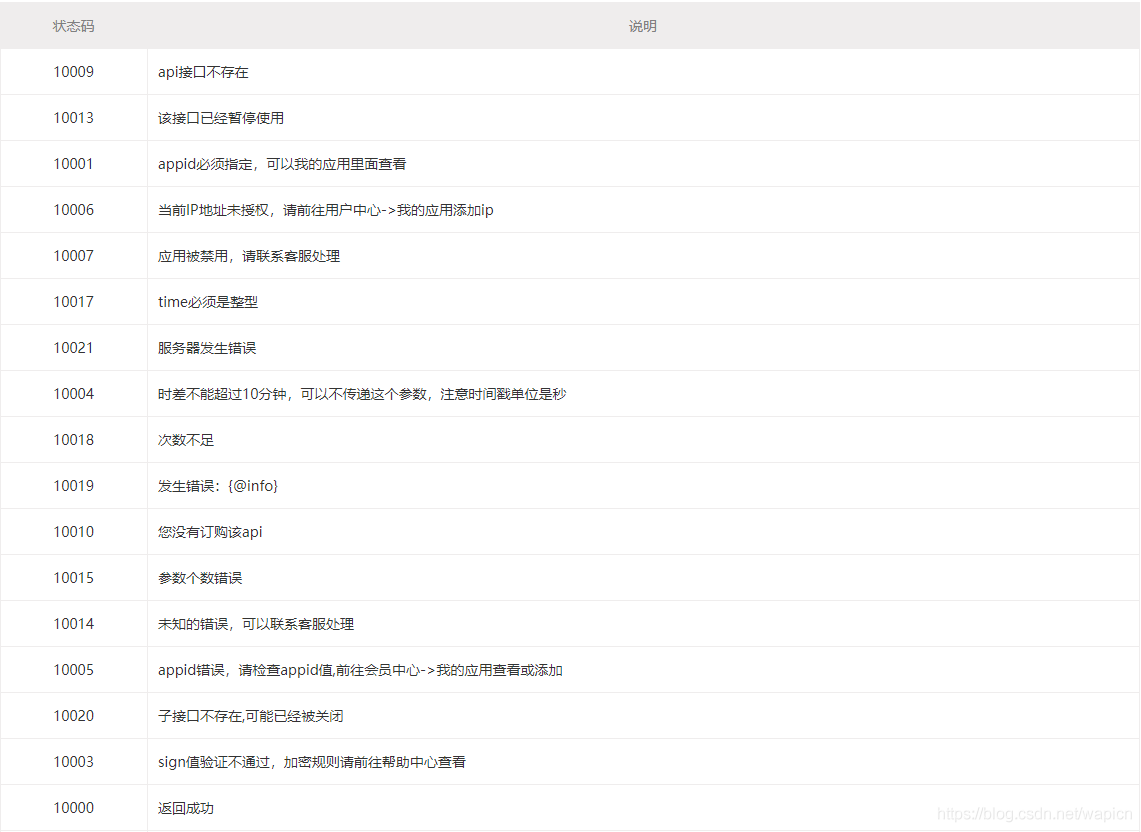Click the appid必须指定 description
This screenshot has height=832, width=1141.
tap(282, 164)
